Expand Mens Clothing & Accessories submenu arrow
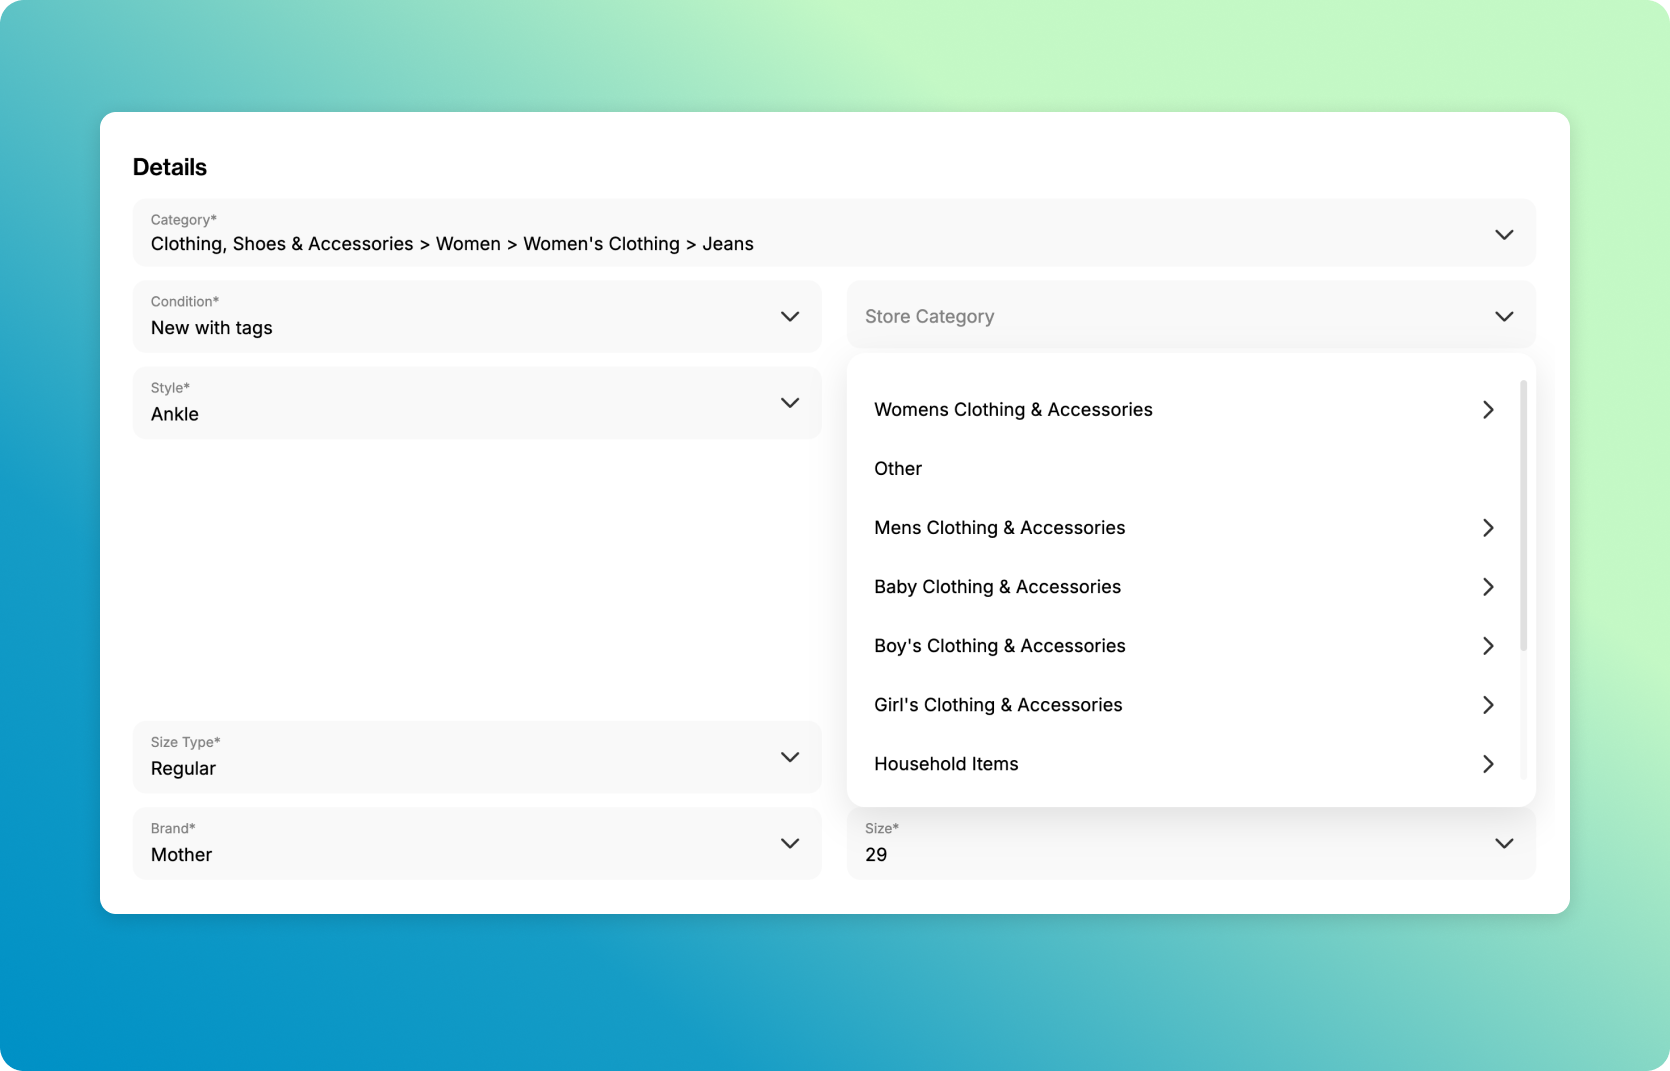This screenshot has height=1071, width=1670. coord(1488,528)
